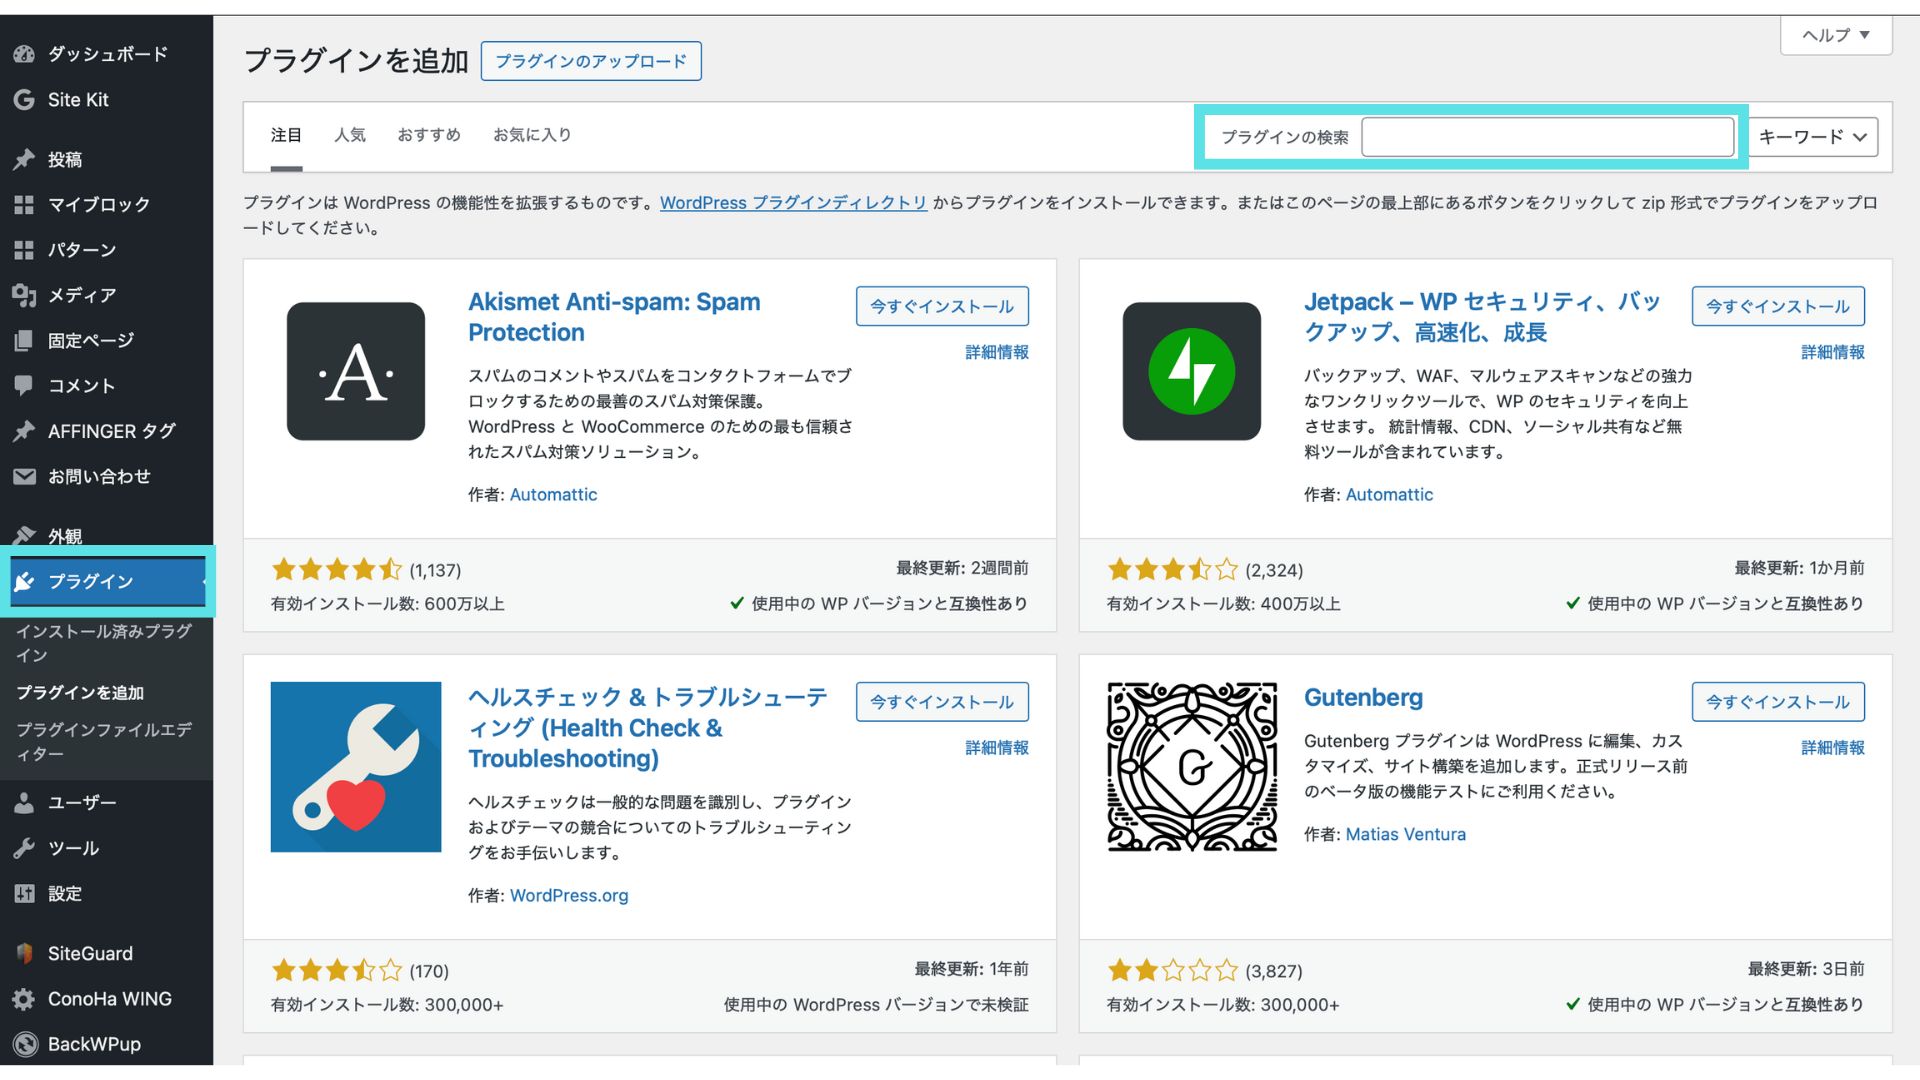Viewport: 1920px width, 1080px height.
Task: Click Health Check star rating (170)
Action: point(336,971)
